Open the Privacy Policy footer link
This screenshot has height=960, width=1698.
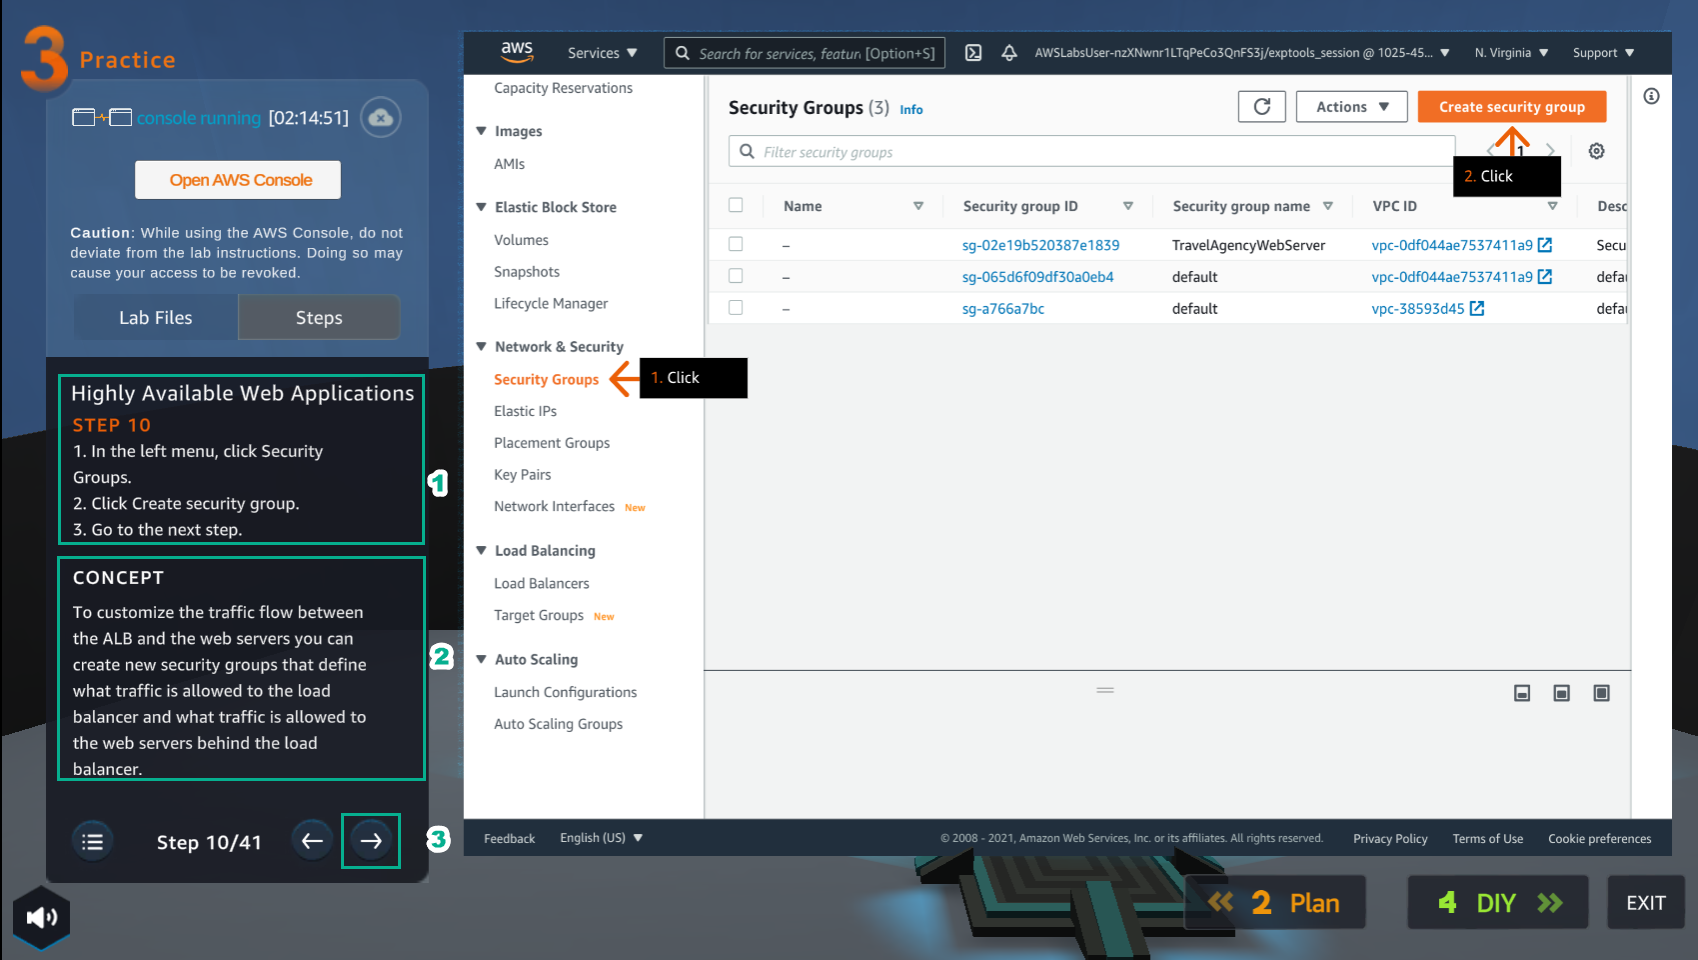coord(1390,839)
